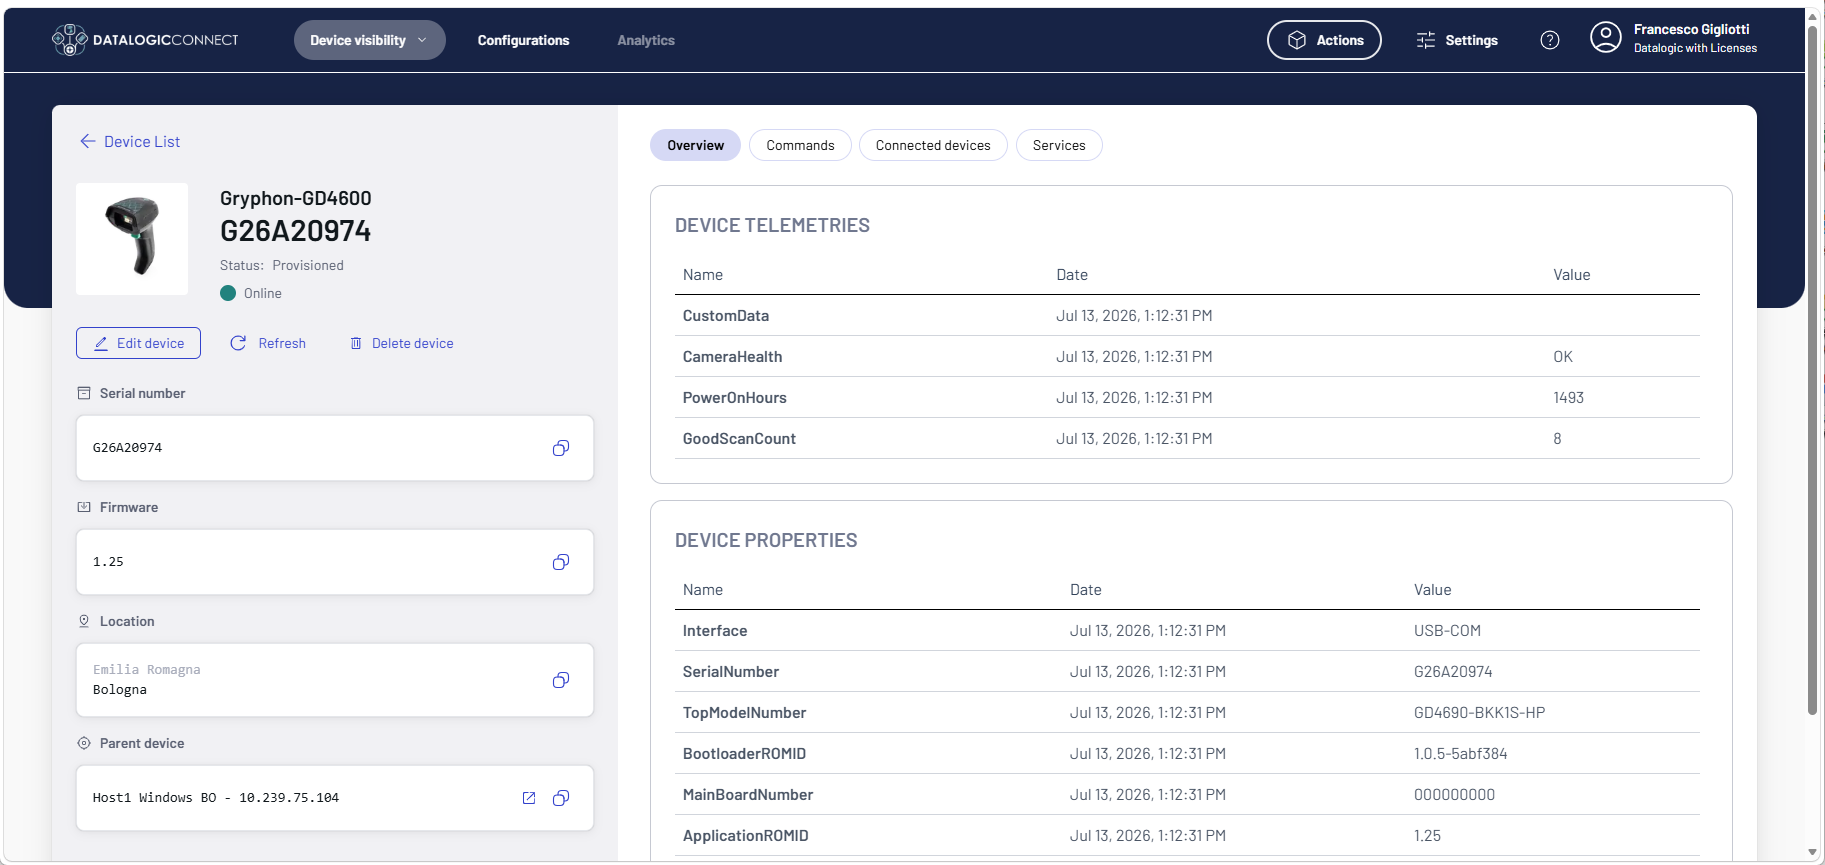Click the PowerOnHours value 1493

1568,398
